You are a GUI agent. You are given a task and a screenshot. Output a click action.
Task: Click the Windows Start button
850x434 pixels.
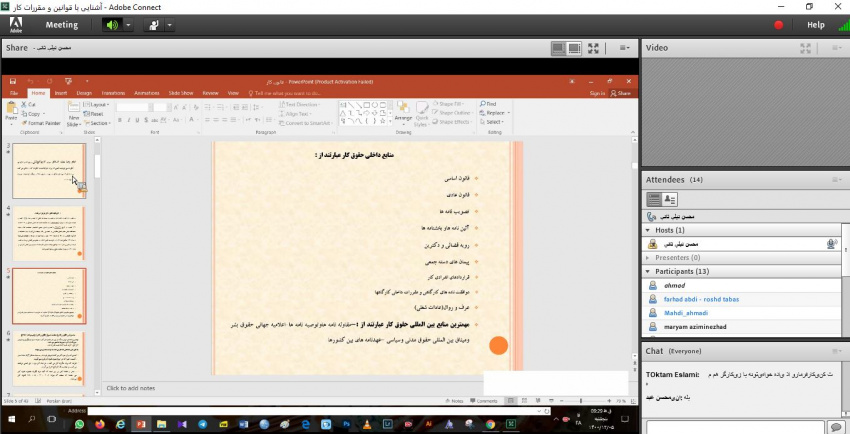(x=12, y=423)
